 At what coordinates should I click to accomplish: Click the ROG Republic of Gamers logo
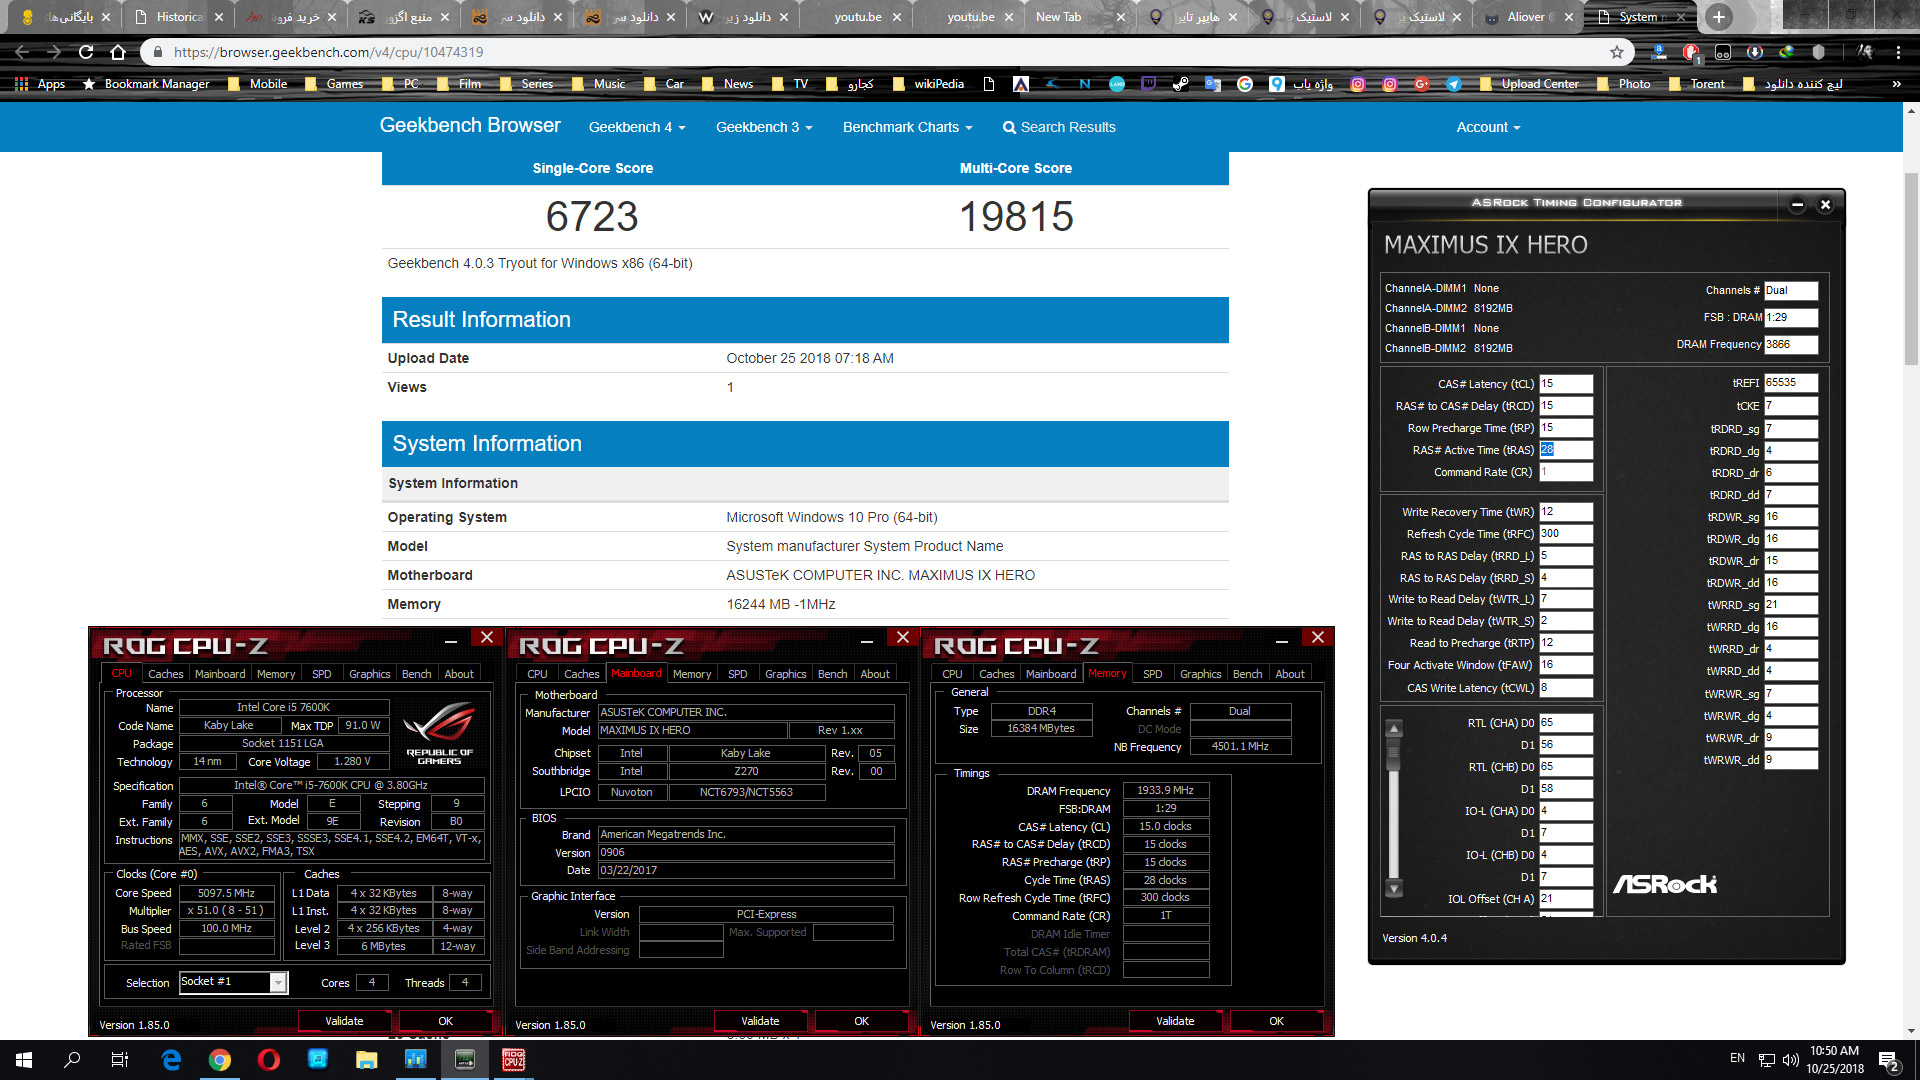pyautogui.click(x=439, y=733)
